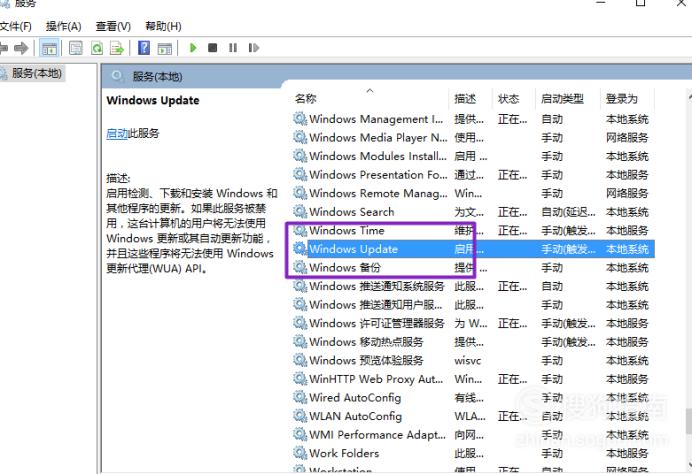Select the Windows 许可证管理器服务 row
The image size is (692, 474).
473,323
